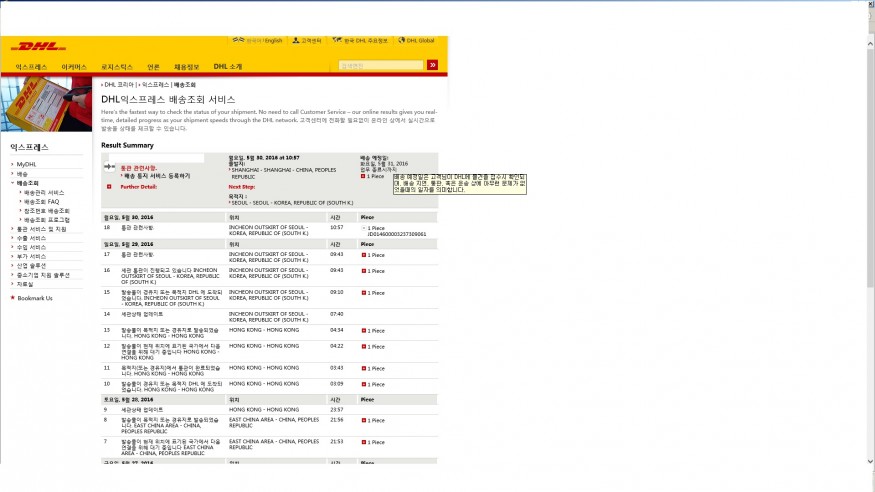This screenshot has height=492, width=875.
Task: Click the red star icon next to Bookmark Us
Action: click(x=12, y=298)
